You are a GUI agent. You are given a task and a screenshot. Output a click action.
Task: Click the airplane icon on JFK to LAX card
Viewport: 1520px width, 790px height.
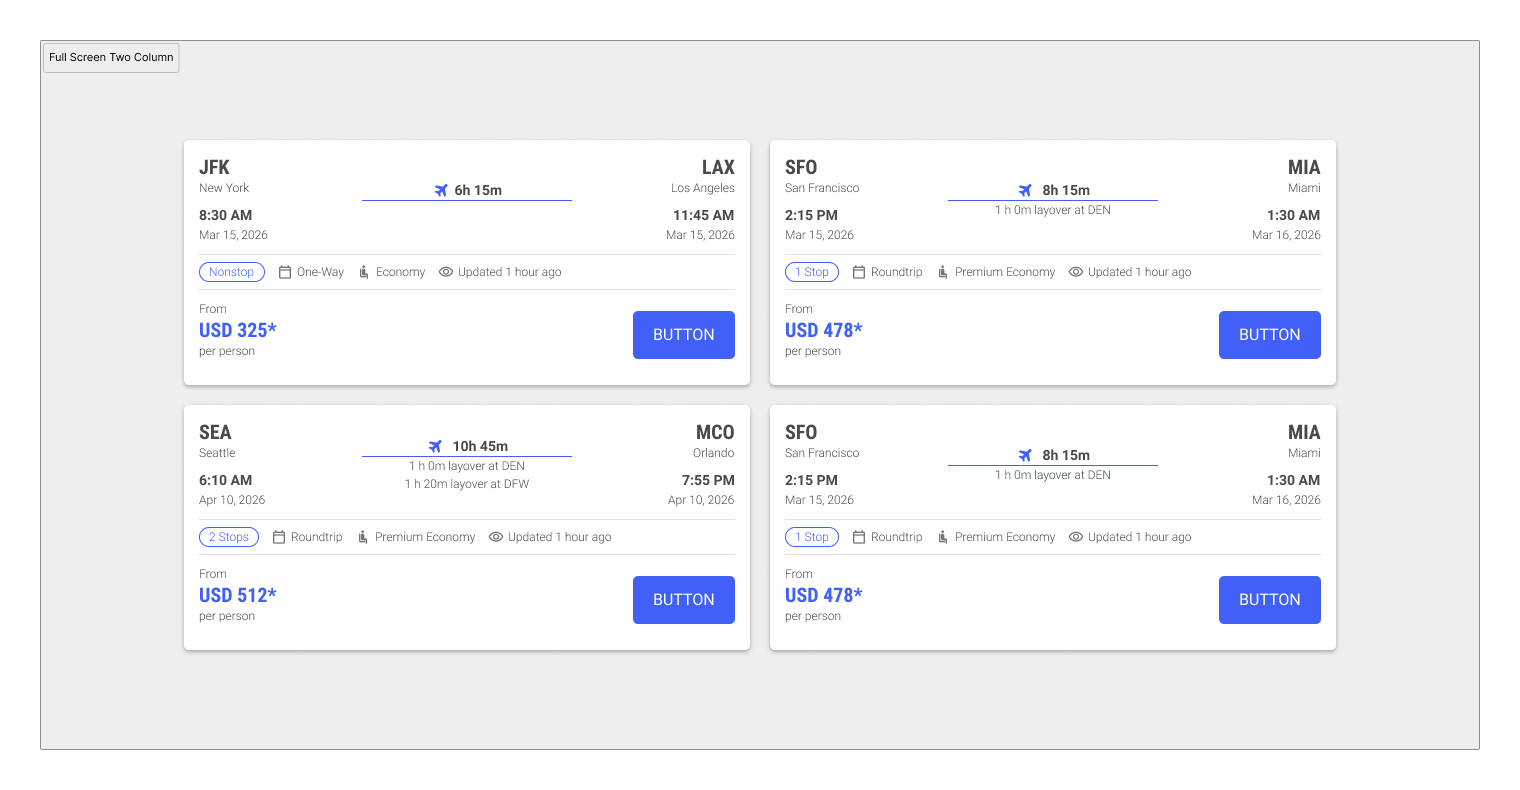coord(441,190)
